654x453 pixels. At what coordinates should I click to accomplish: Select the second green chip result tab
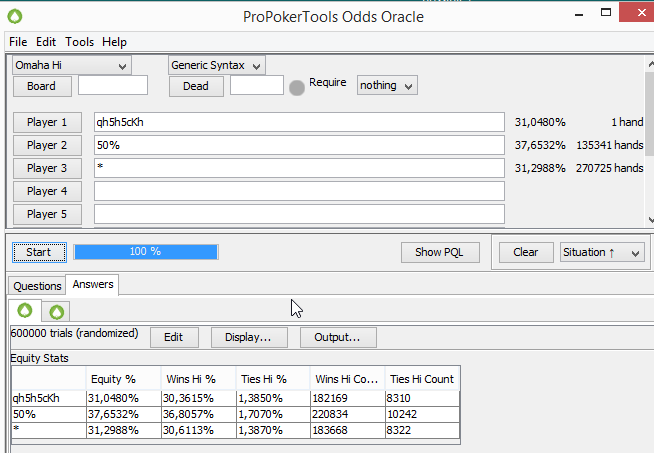click(x=56, y=311)
